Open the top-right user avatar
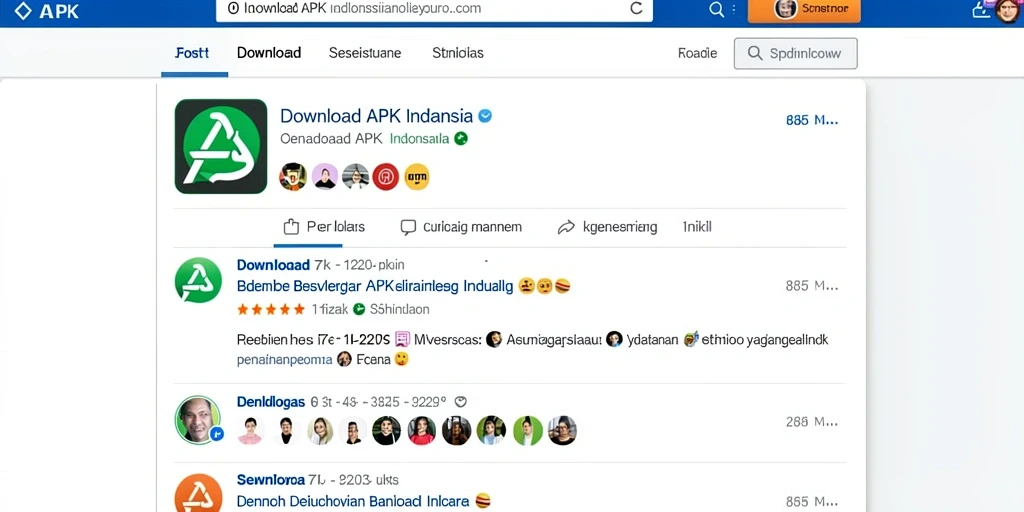This screenshot has width=1024, height=512. (x=1010, y=10)
